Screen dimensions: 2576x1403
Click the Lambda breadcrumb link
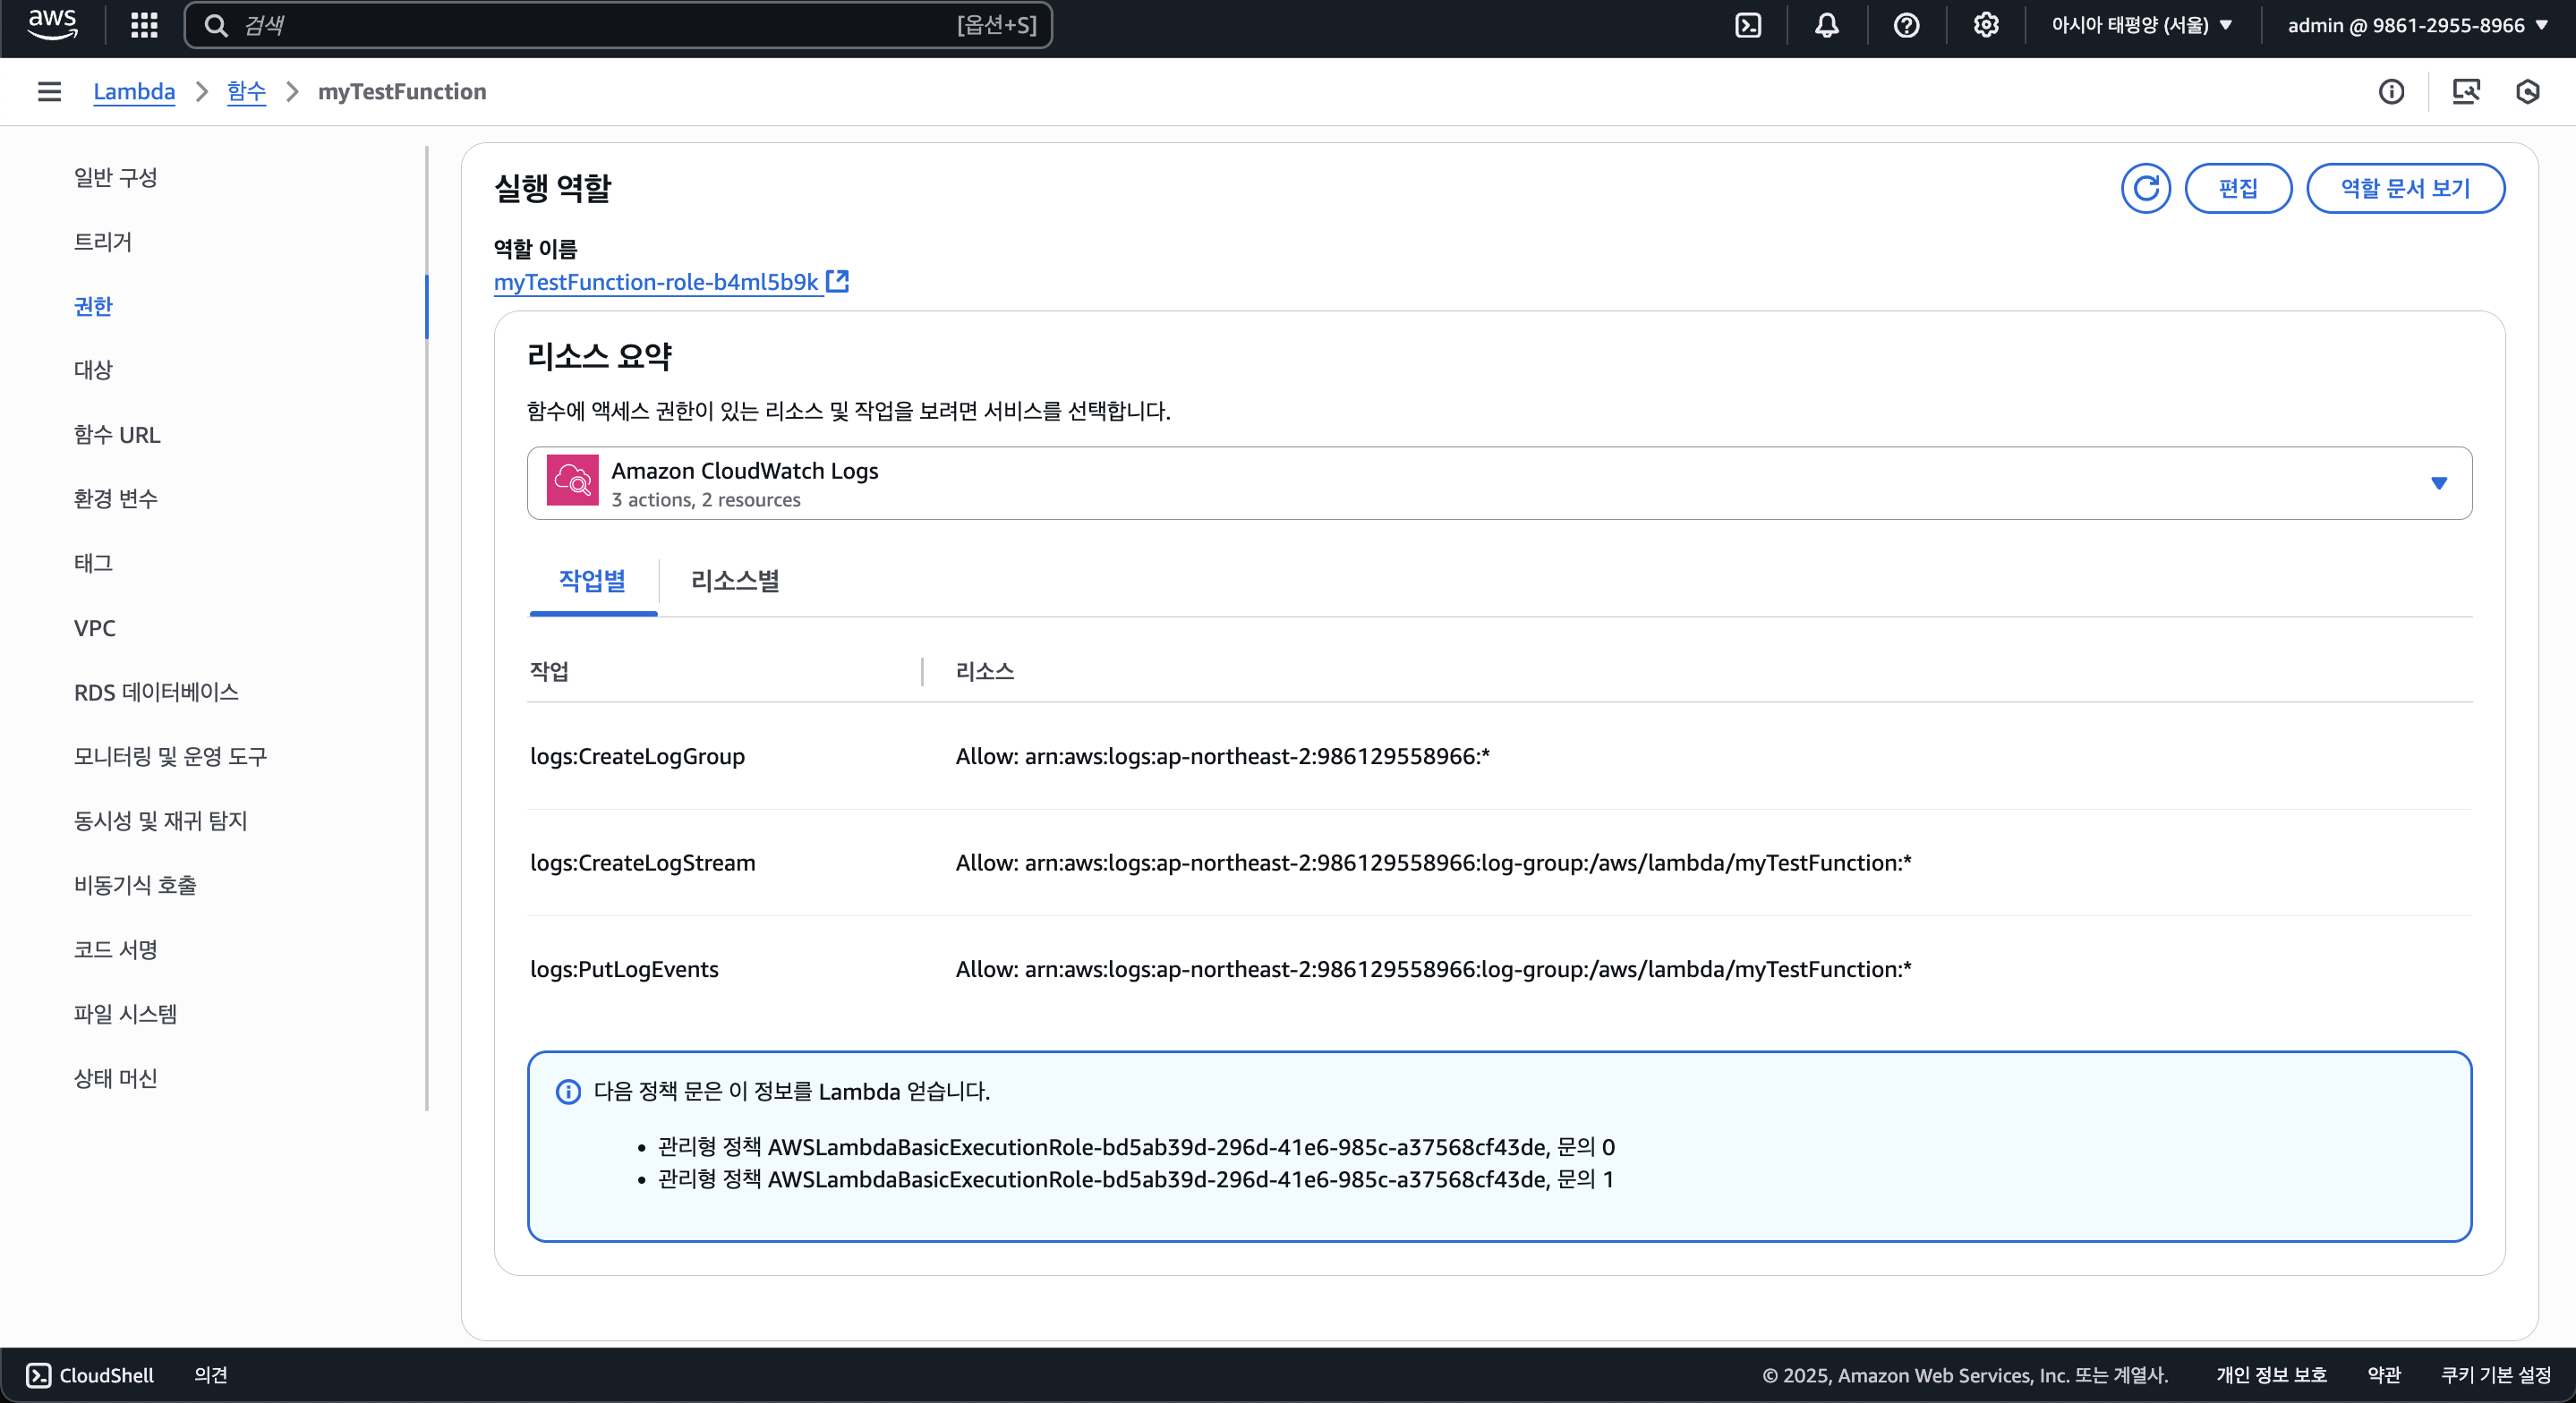point(134,92)
